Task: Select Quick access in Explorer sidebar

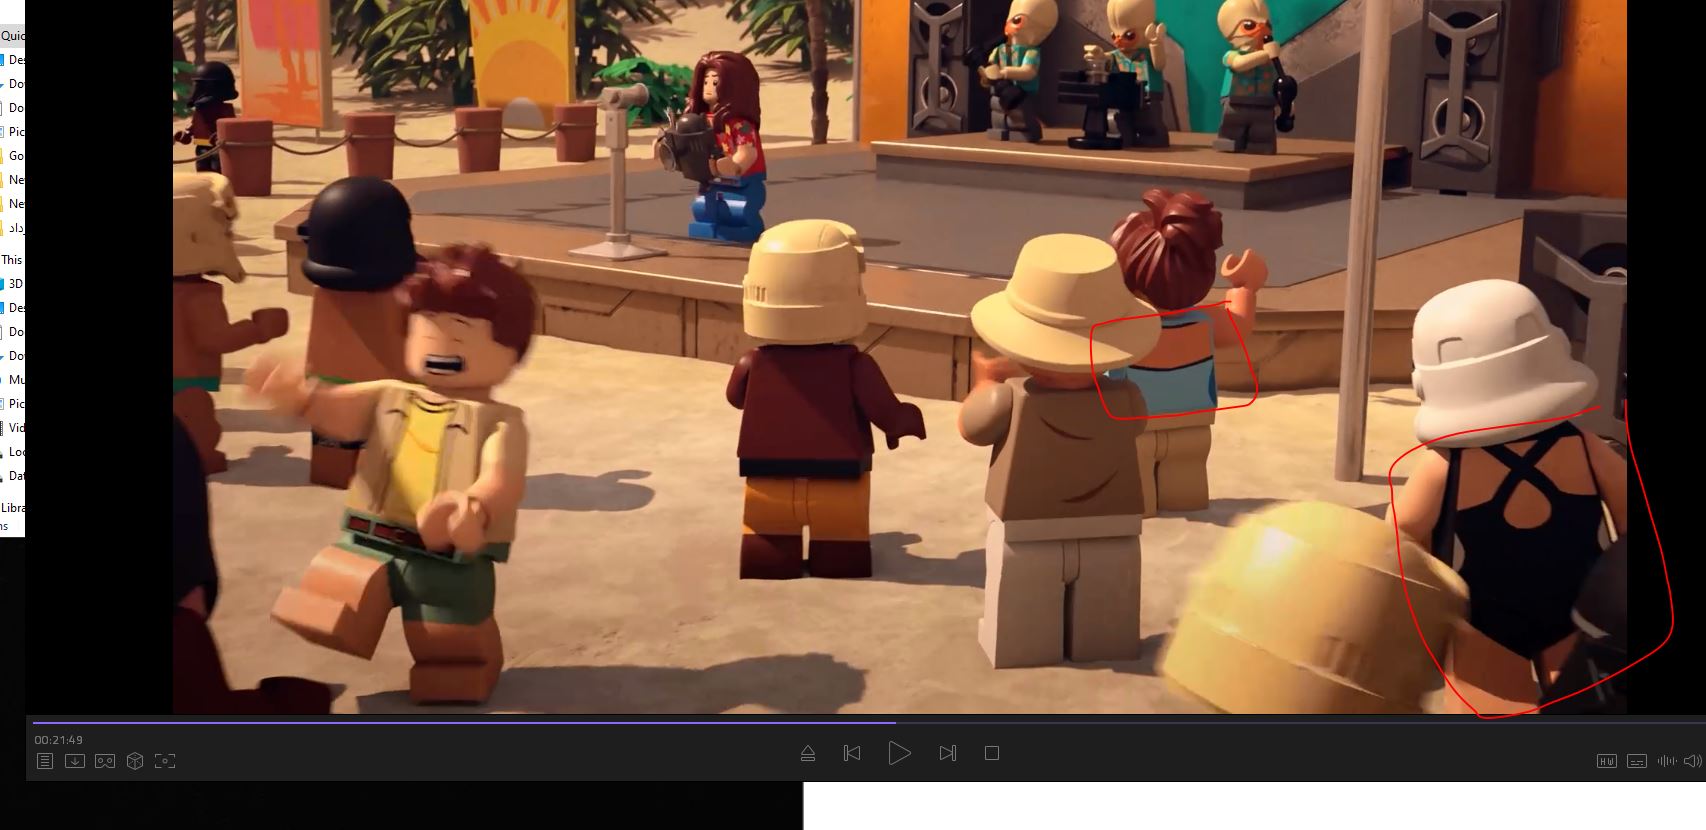Action: (x=12, y=36)
